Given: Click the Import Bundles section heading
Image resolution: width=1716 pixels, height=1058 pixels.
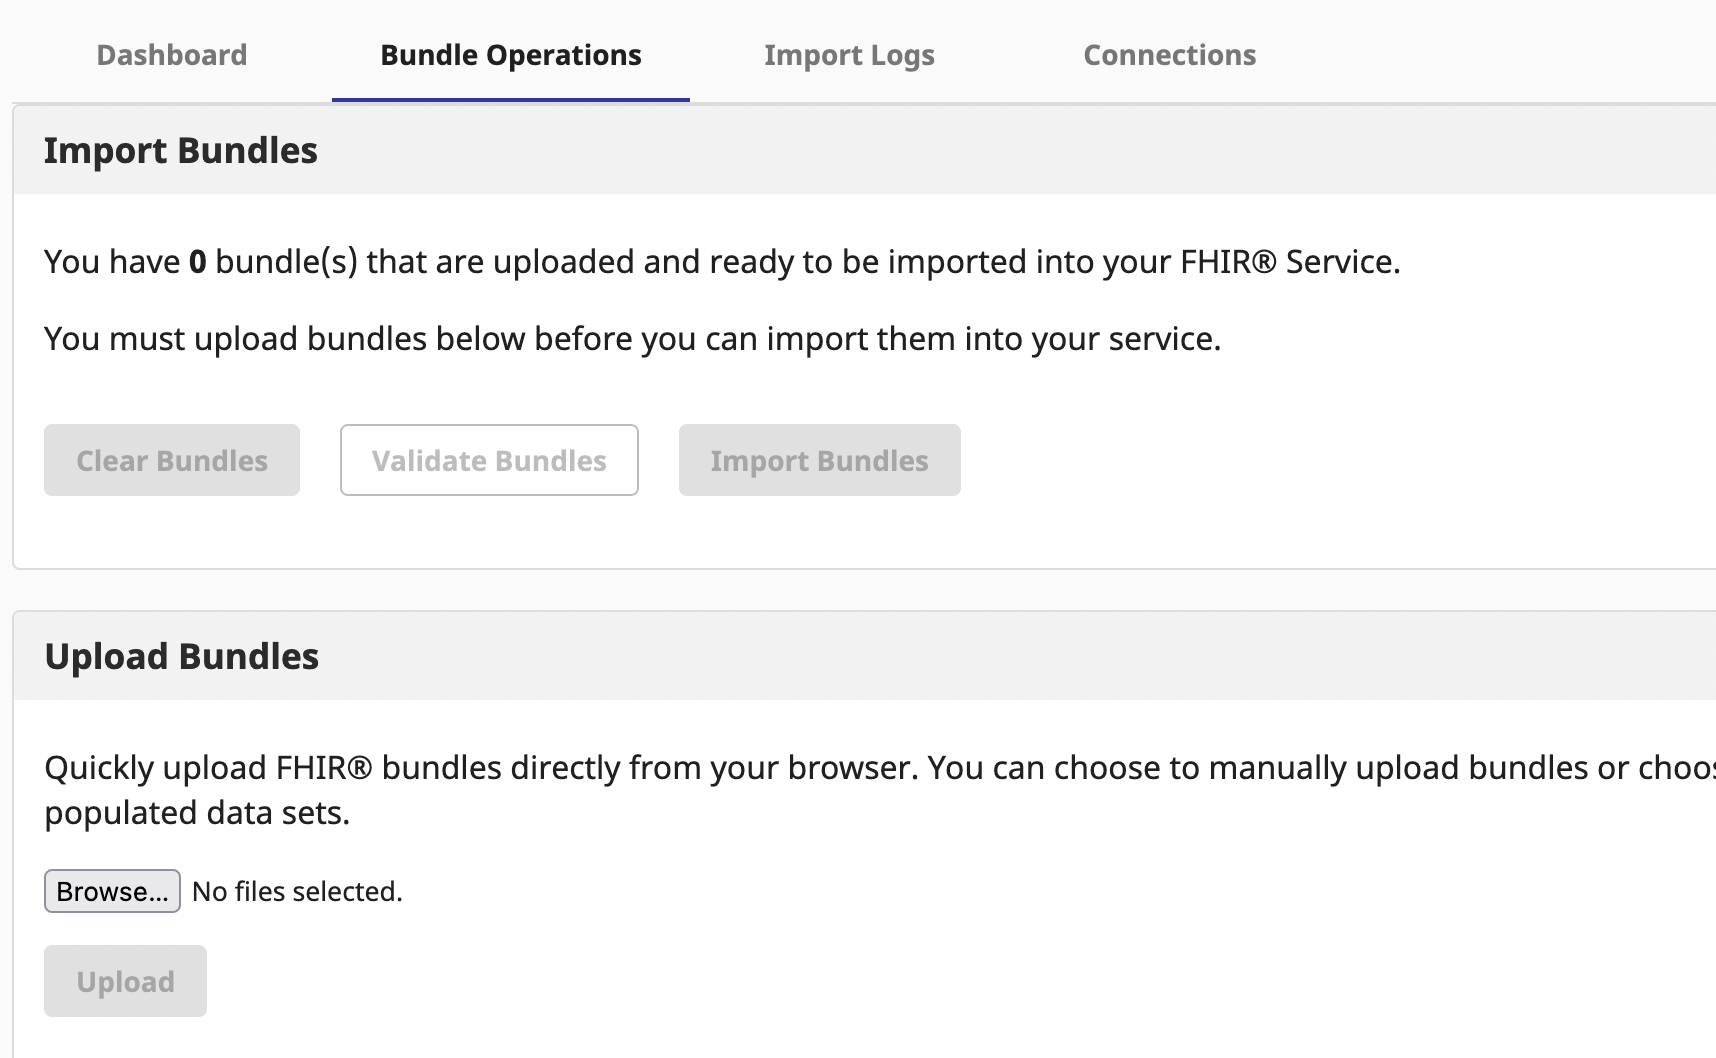Looking at the screenshot, I should click(180, 150).
